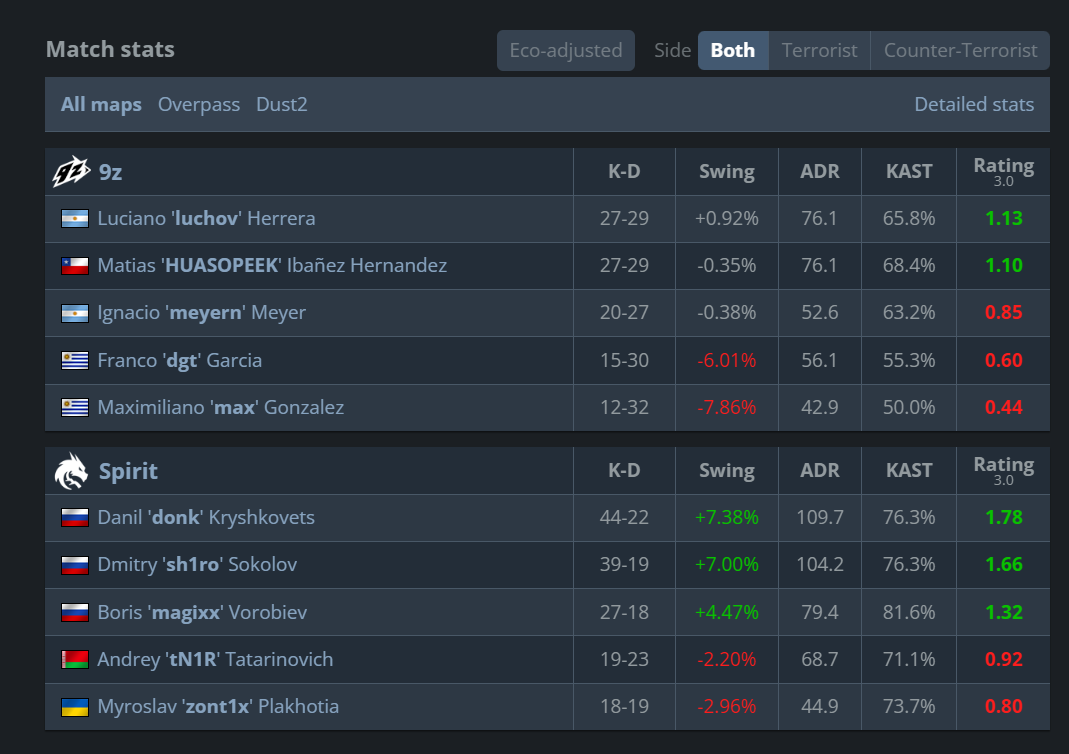Viewport: 1069px width, 754px height.
Task: Click the Uruguay flag beside max
Action: [x=75, y=408]
